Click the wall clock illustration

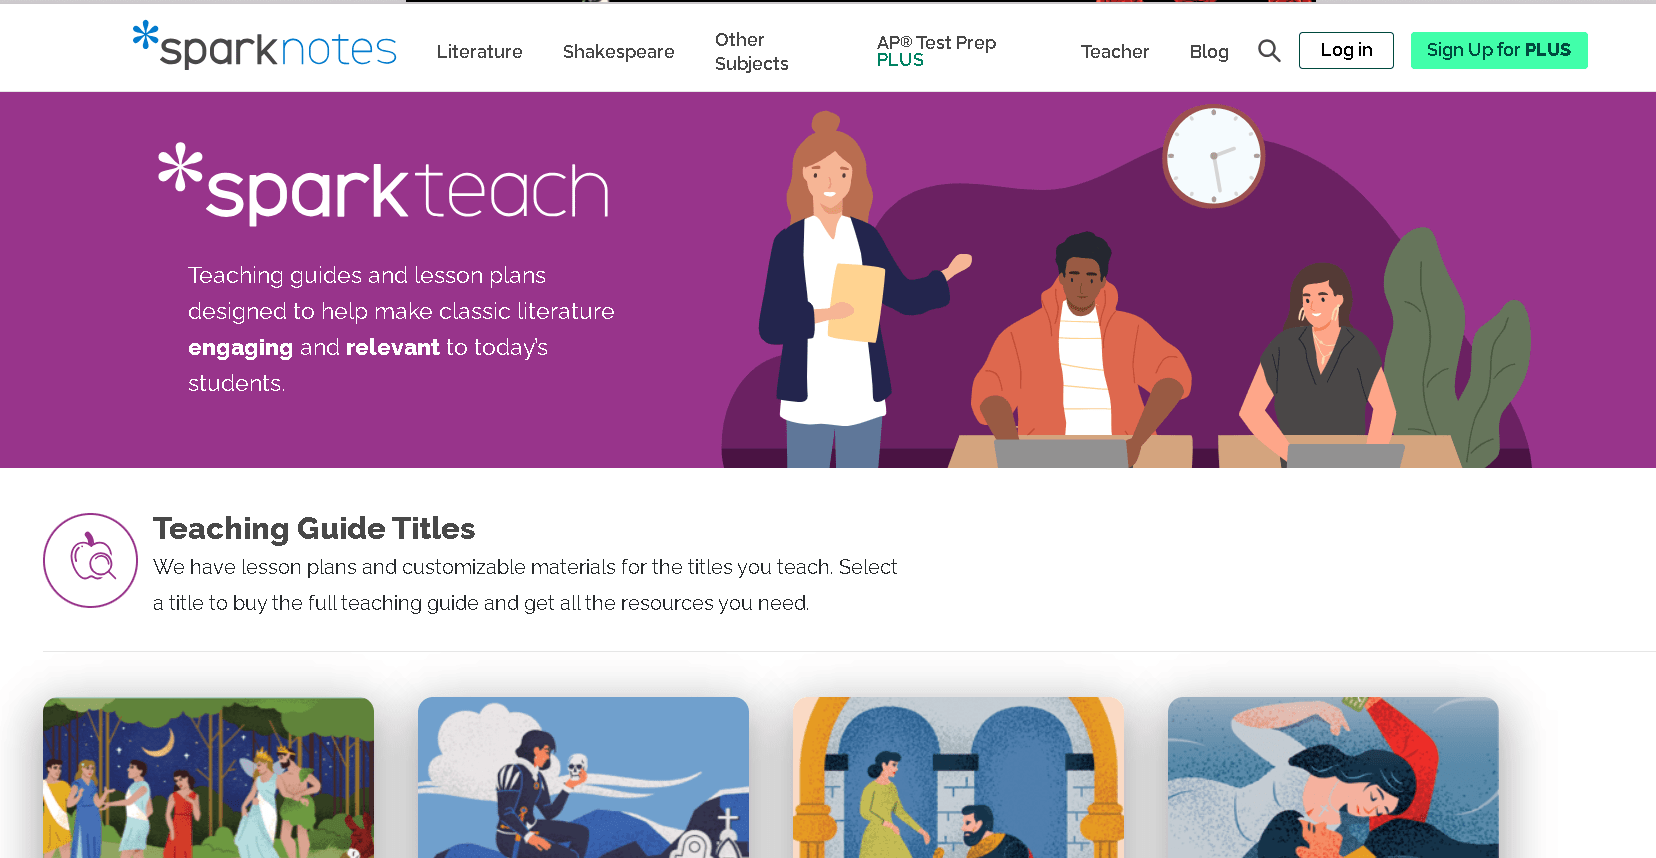tap(1213, 156)
